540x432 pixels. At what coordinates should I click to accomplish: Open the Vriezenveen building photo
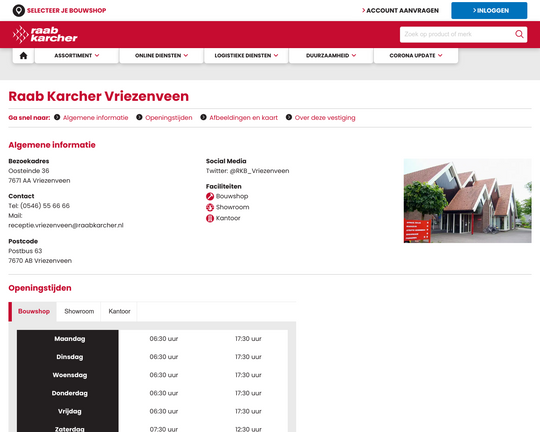coord(467,201)
